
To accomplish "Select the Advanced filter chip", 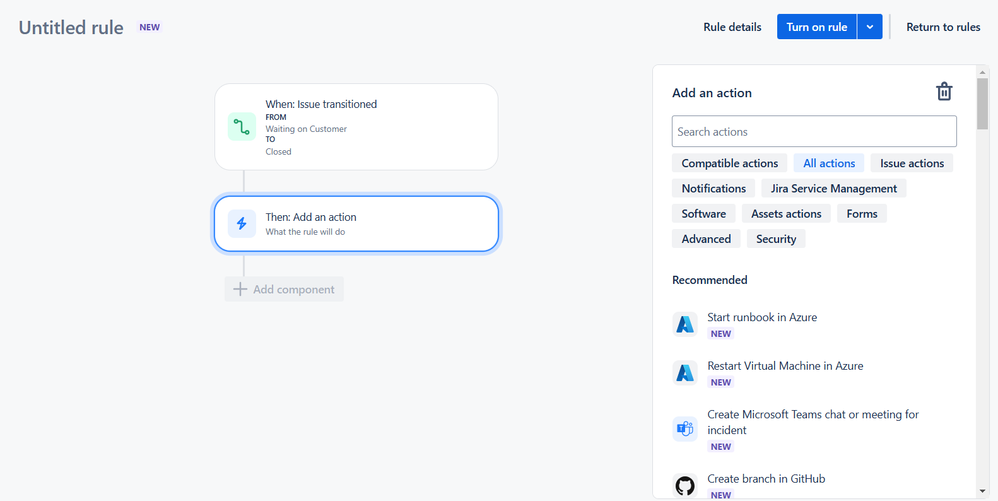I will (x=706, y=239).
